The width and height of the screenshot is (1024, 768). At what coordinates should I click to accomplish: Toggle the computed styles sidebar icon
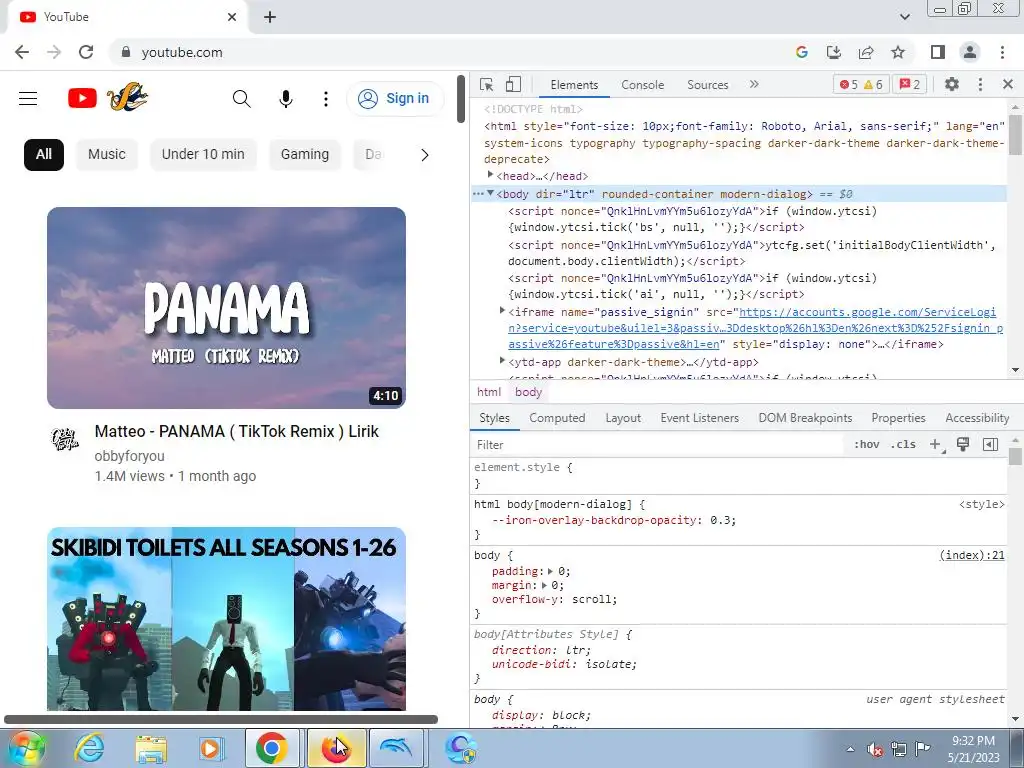990,445
